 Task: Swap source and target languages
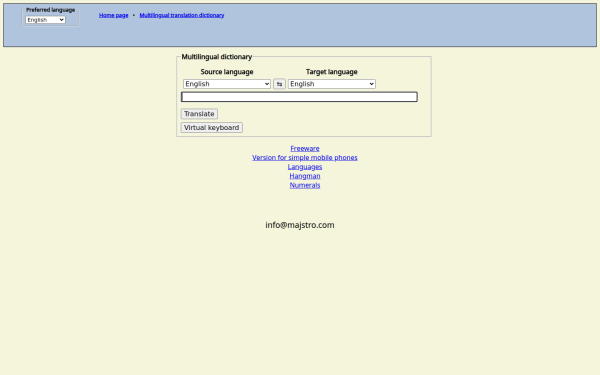coord(279,84)
